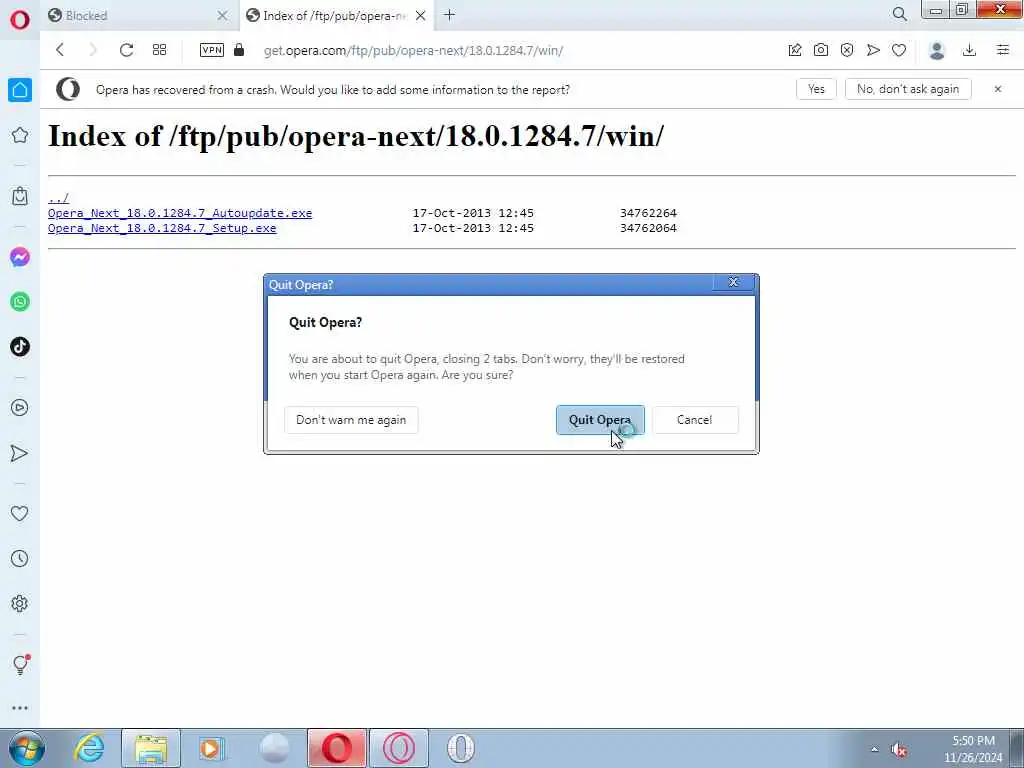
Task: Click the Opera GX taskbar button
Action: 399,748
